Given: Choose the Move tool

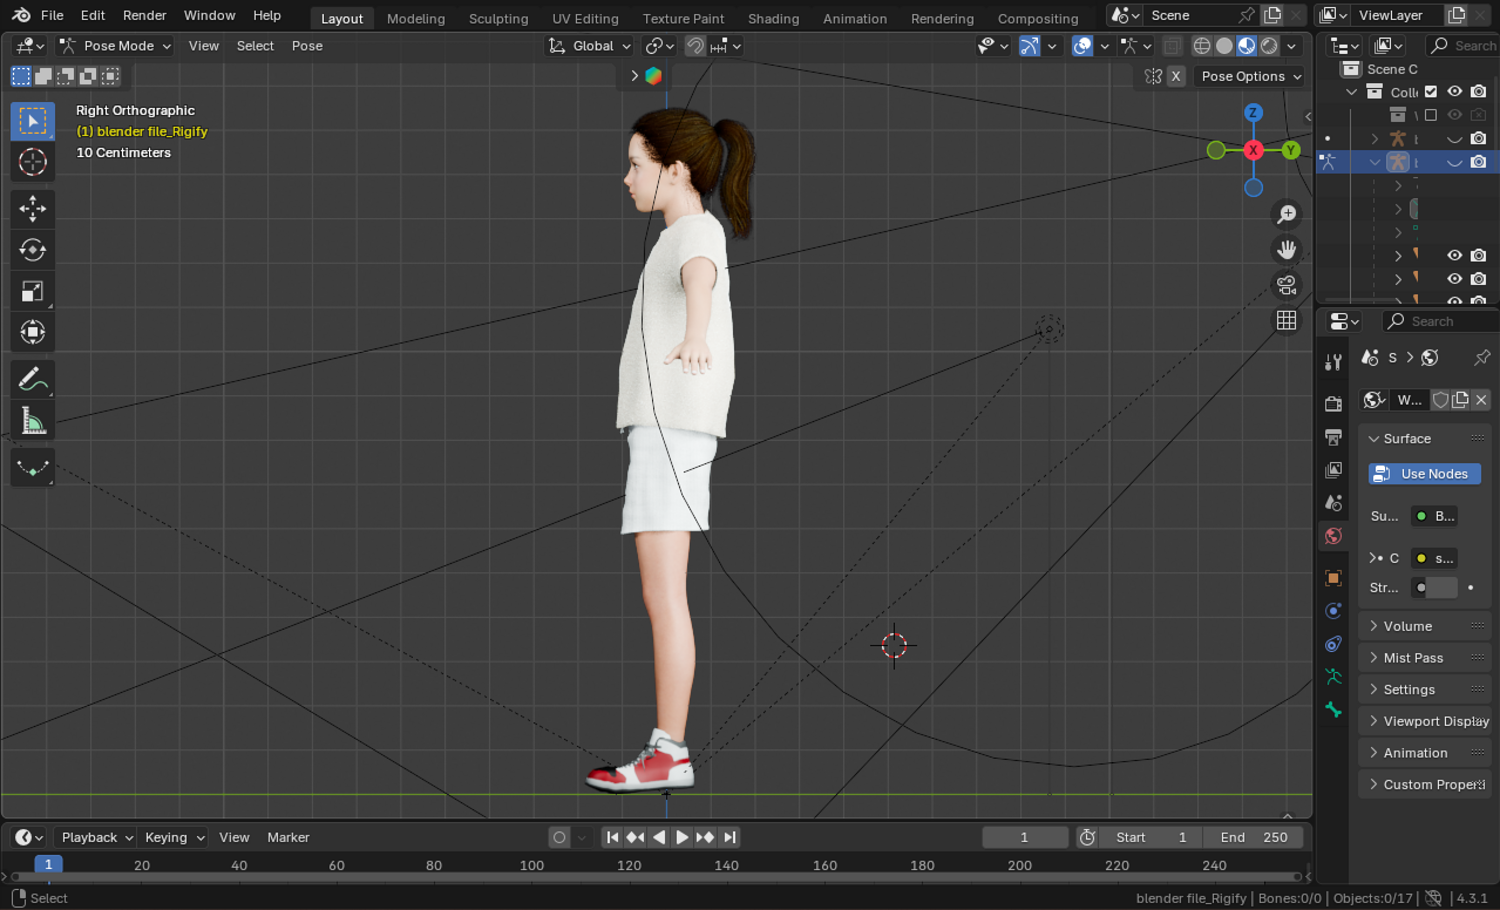Looking at the screenshot, I should pos(32,208).
